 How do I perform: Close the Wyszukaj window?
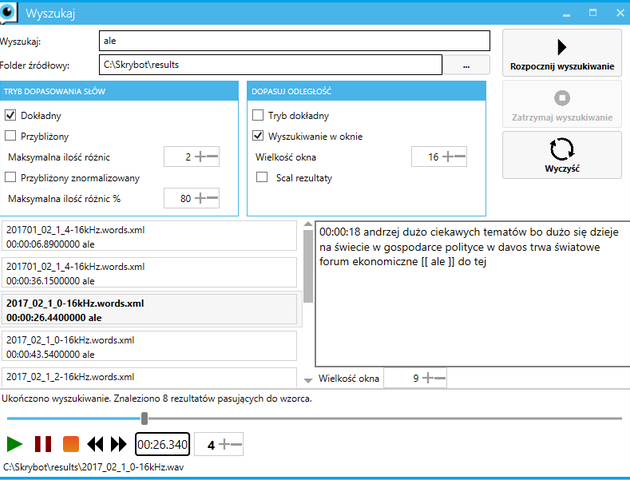pos(620,13)
